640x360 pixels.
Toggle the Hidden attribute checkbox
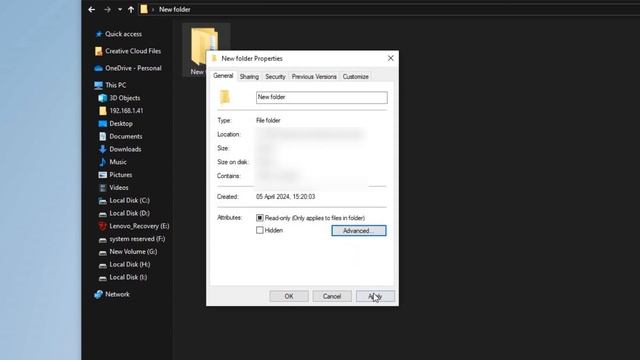click(x=260, y=230)
